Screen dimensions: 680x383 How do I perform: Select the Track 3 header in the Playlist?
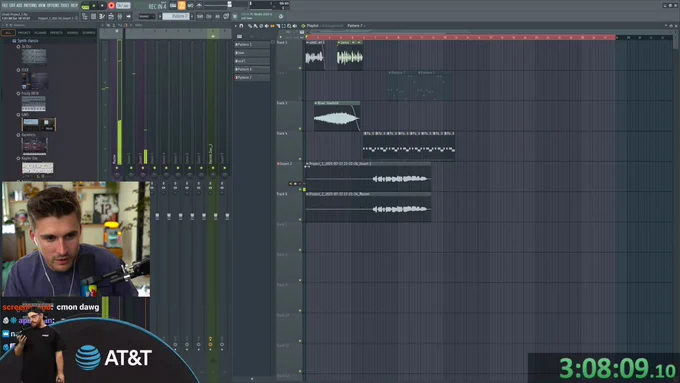click(x=288, y=116)
